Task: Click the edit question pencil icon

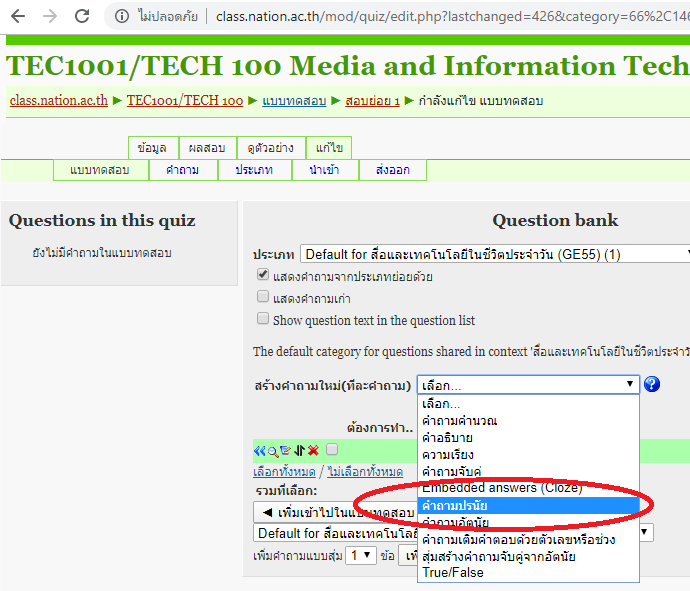Action: [285, 451]
